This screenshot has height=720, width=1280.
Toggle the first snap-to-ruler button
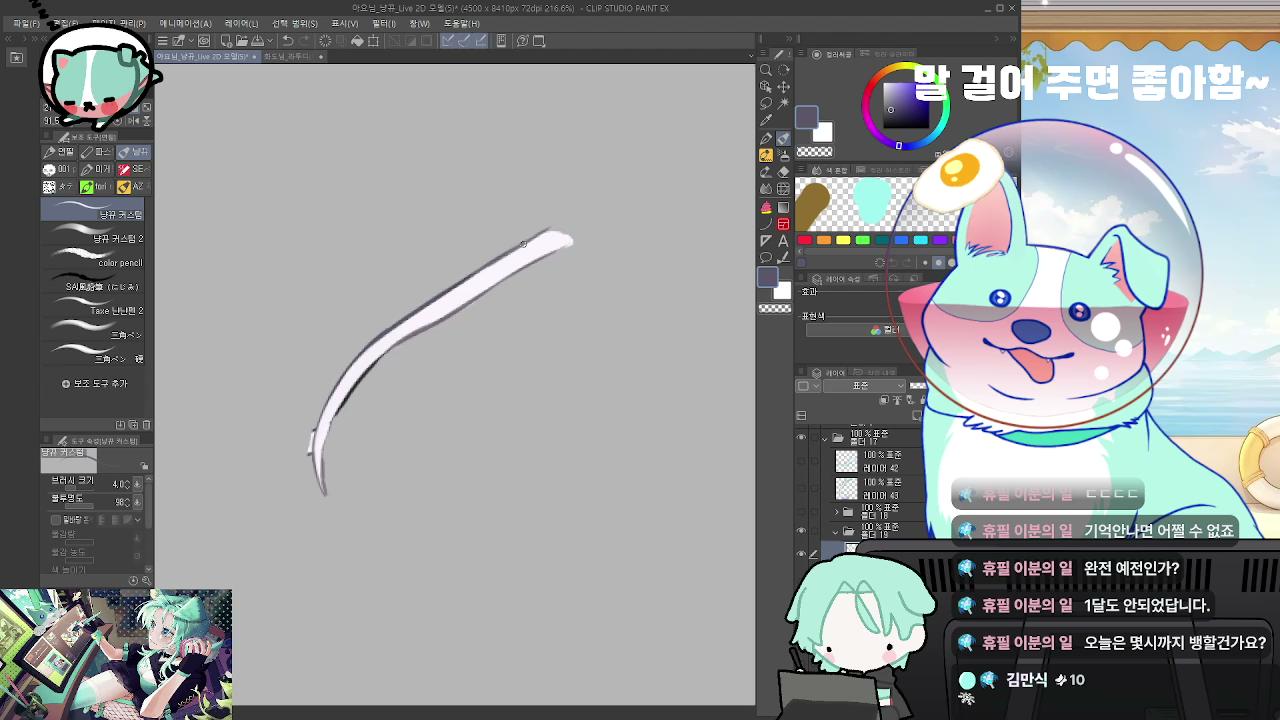click(448, 41)
